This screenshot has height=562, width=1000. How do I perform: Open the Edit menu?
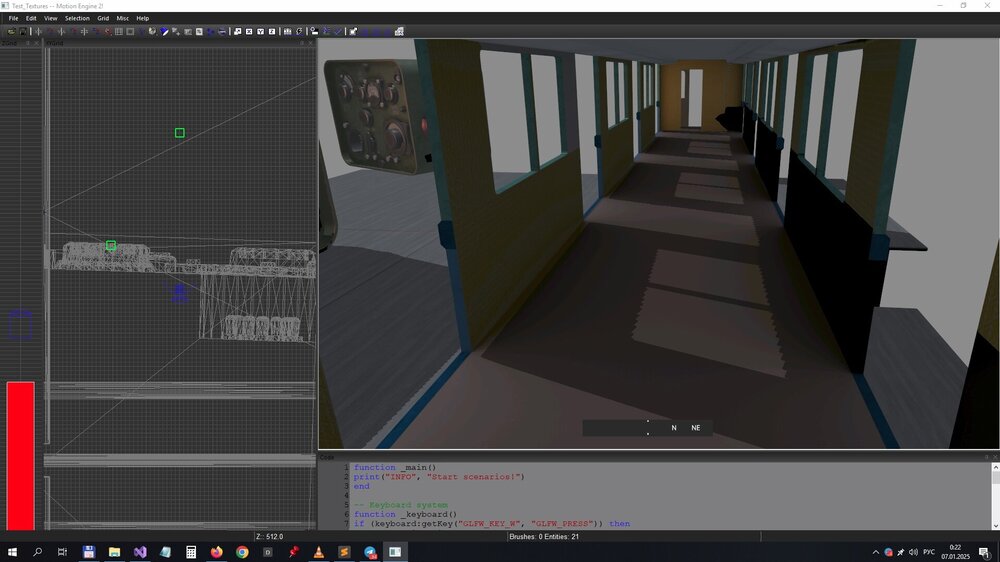[x=31, y=18]
